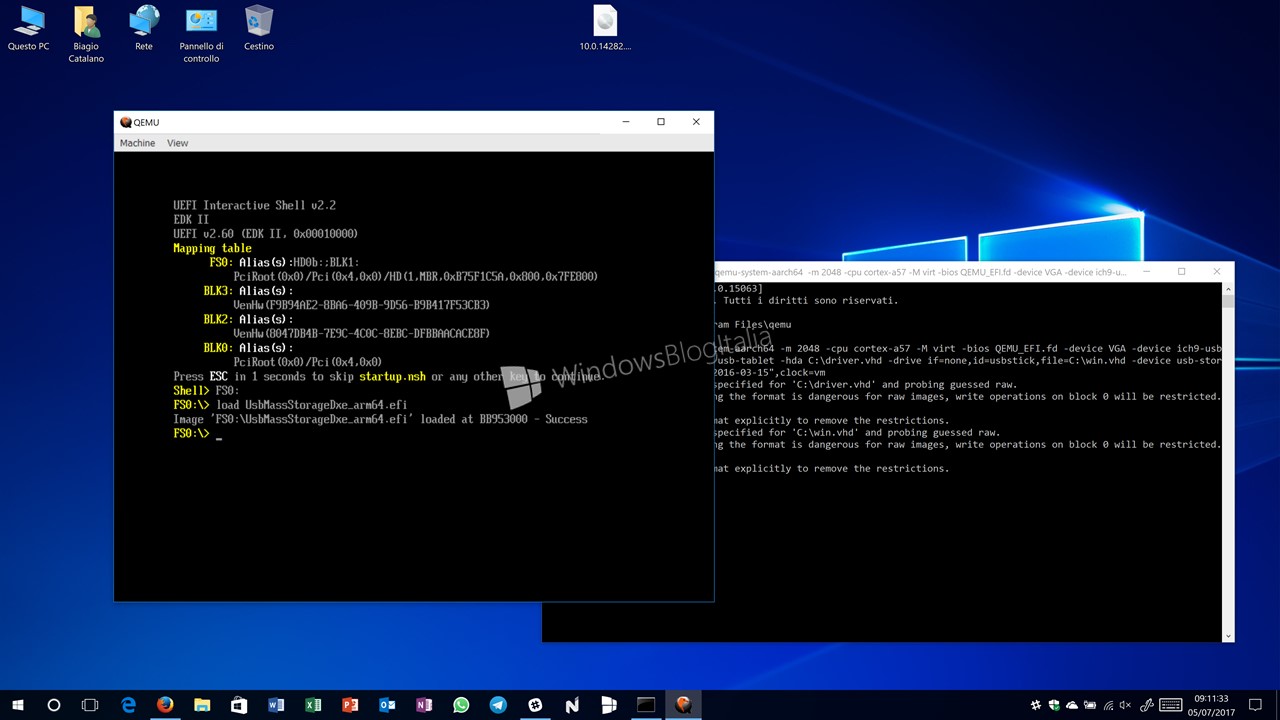Click the command prompt title bar text
The width and height of the screenshot is (1280, 720).
[x=921, y=272]
